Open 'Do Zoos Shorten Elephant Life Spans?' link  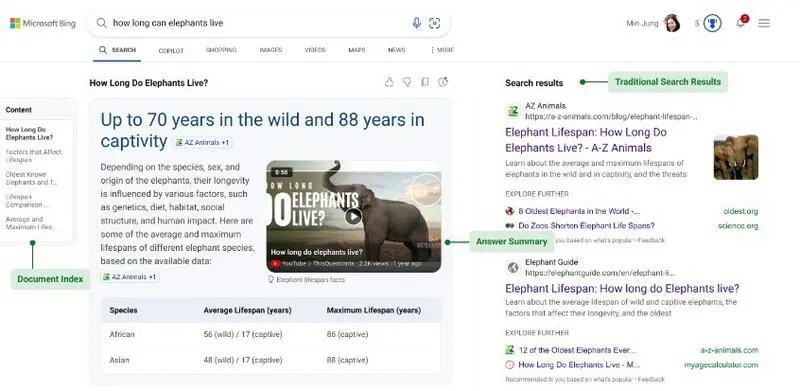click(586, 226)
